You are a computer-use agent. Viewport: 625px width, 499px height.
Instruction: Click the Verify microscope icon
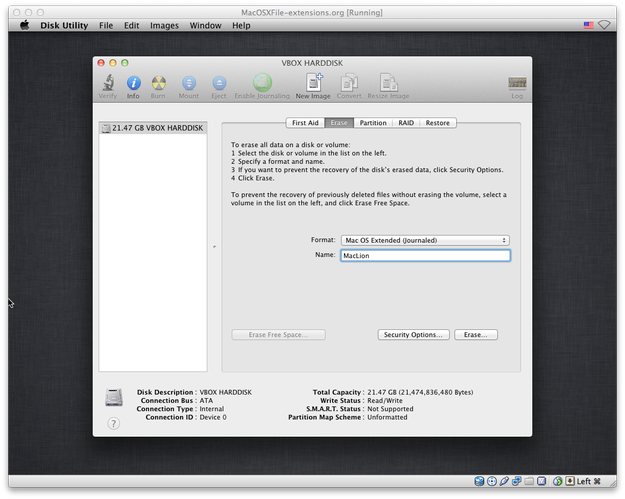tap(108, 83)
